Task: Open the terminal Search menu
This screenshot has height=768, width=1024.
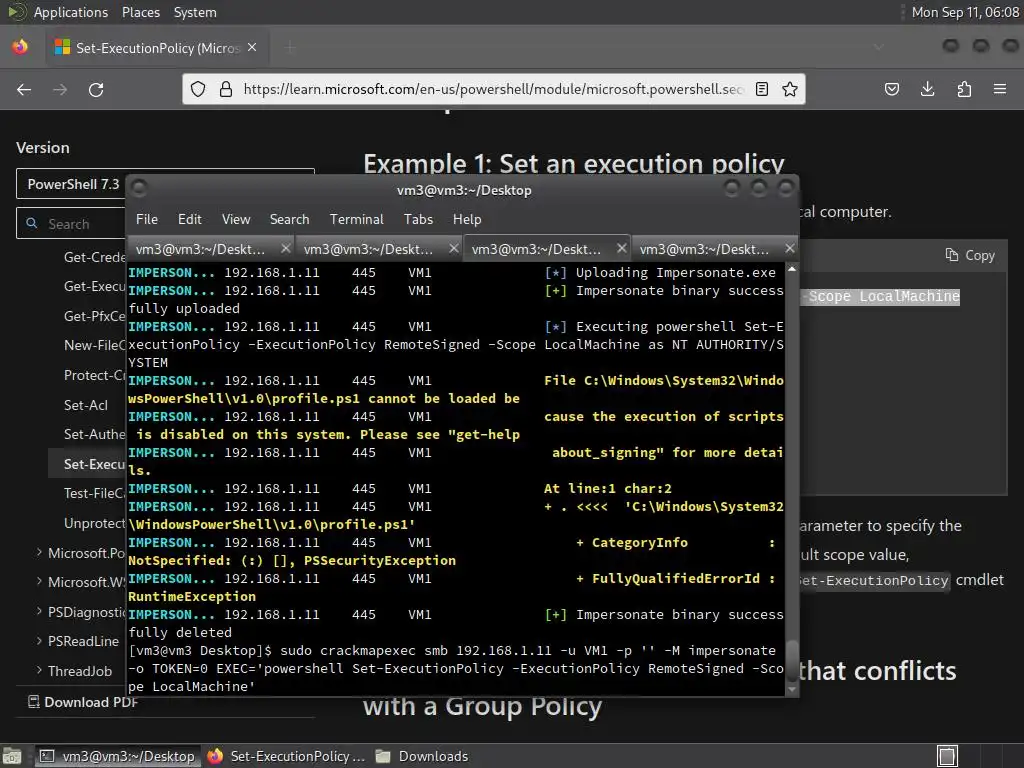Action: [x=289, y=219]
